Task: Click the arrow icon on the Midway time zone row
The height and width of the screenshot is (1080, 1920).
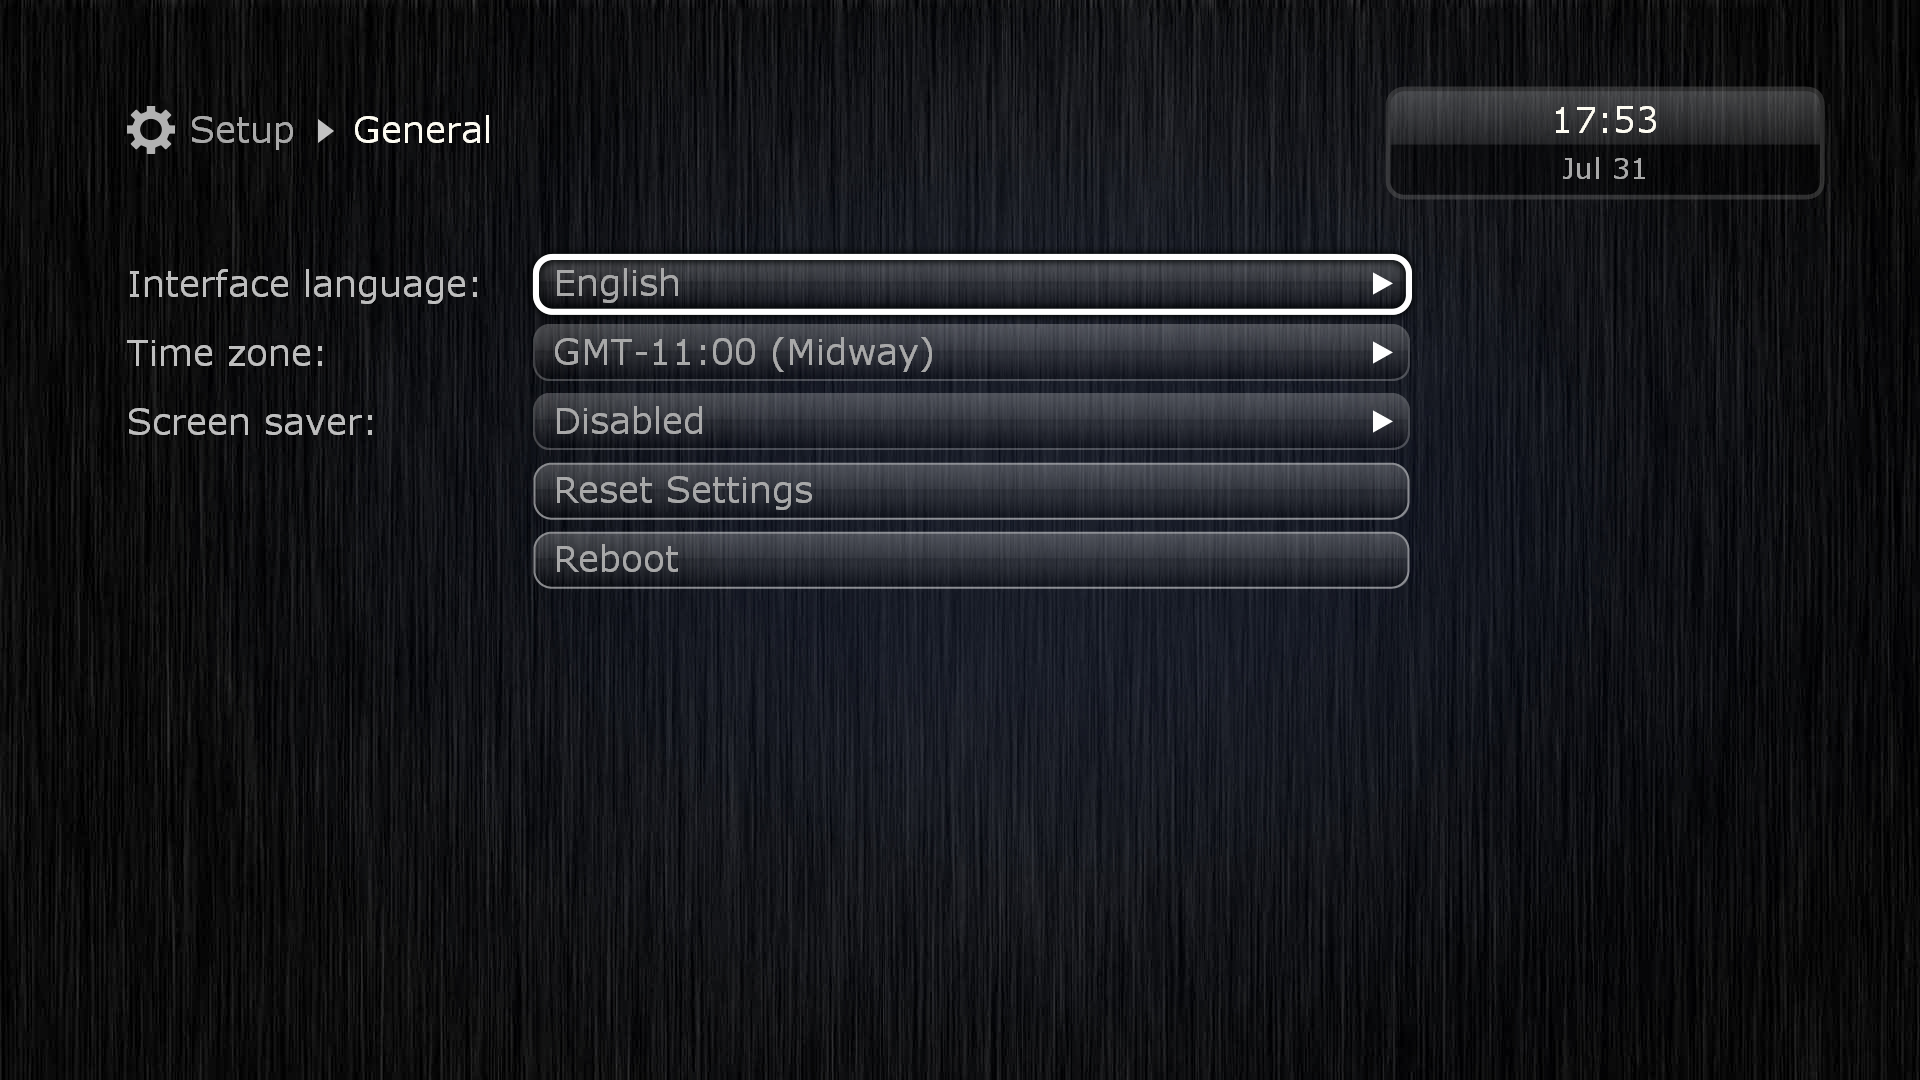Action: [1382, 353]
